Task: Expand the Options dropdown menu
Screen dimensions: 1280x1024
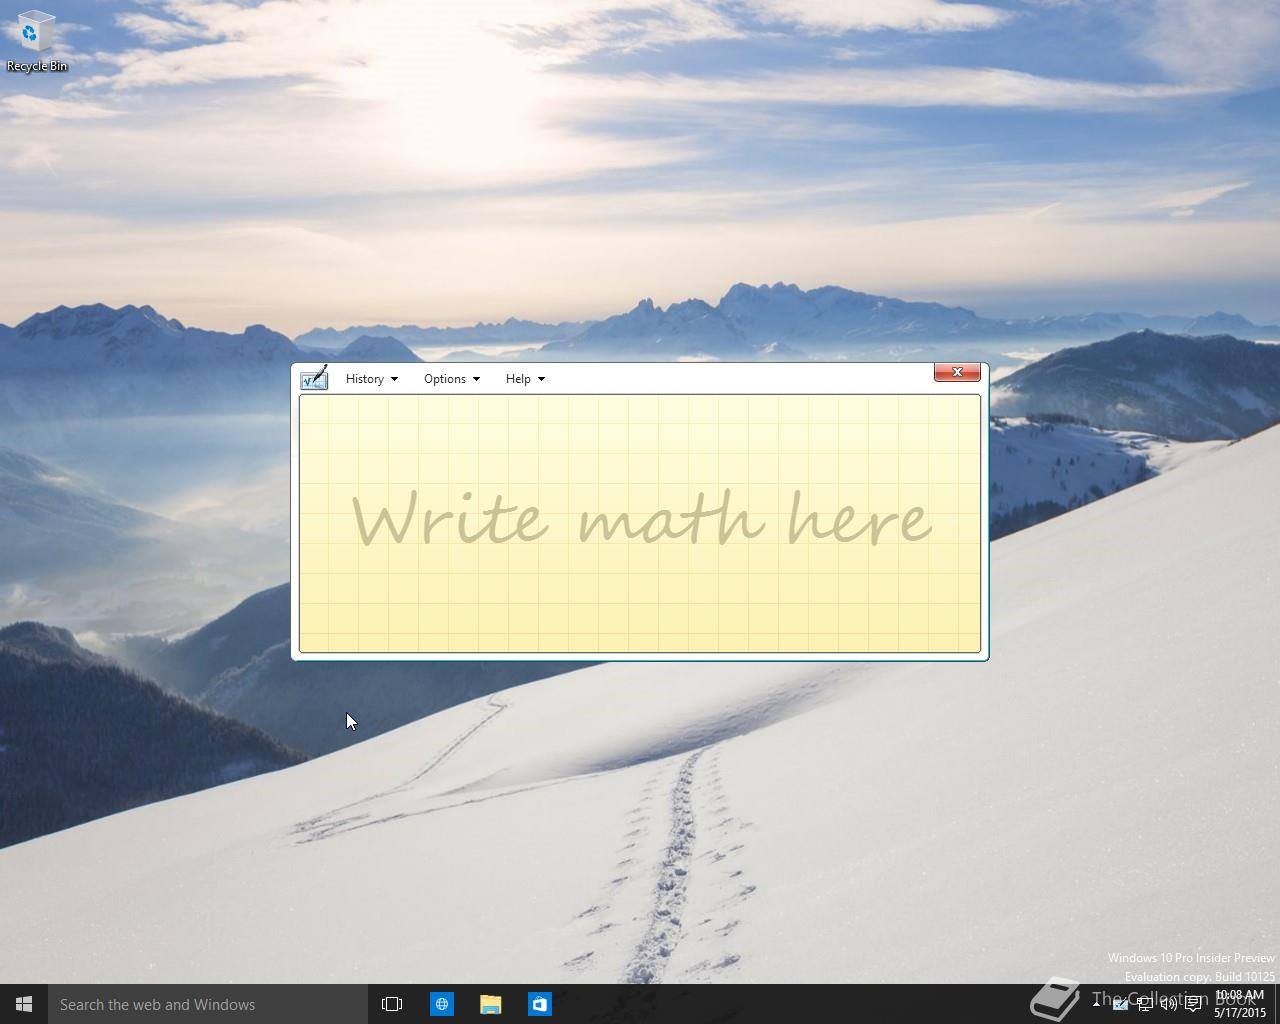Action: (452, 379)
